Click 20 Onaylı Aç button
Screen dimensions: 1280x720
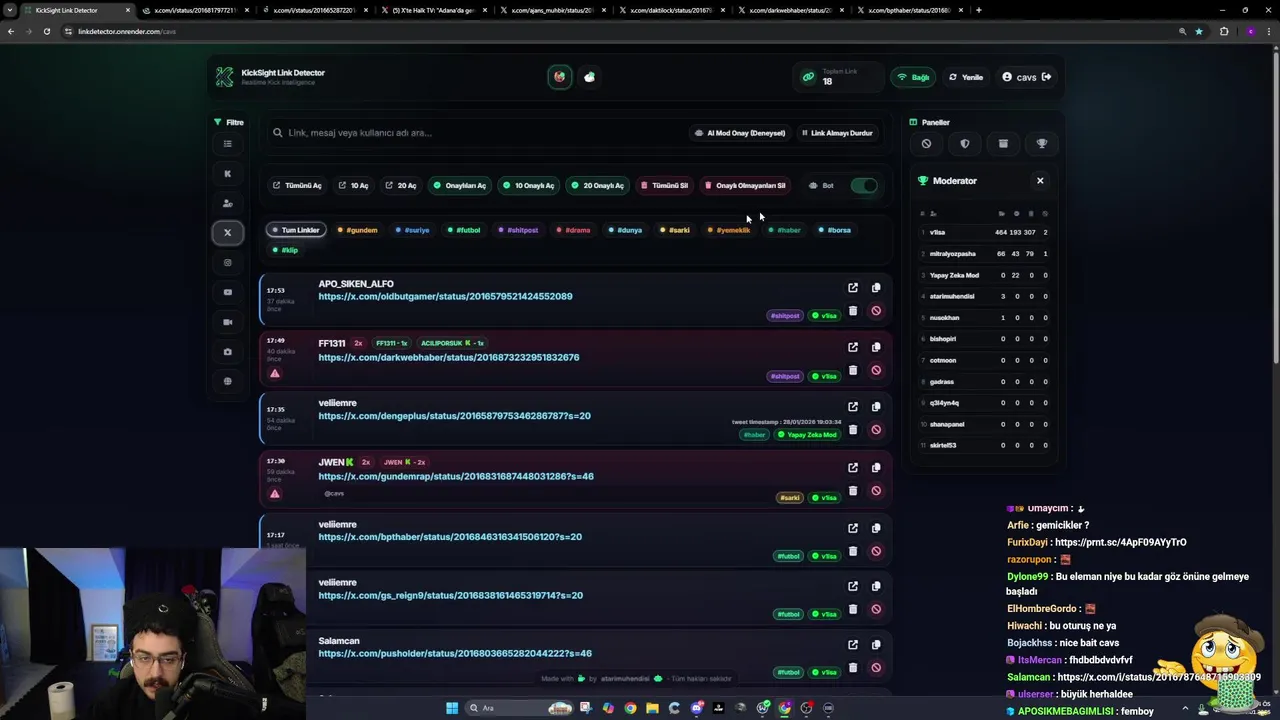point(597,186)
